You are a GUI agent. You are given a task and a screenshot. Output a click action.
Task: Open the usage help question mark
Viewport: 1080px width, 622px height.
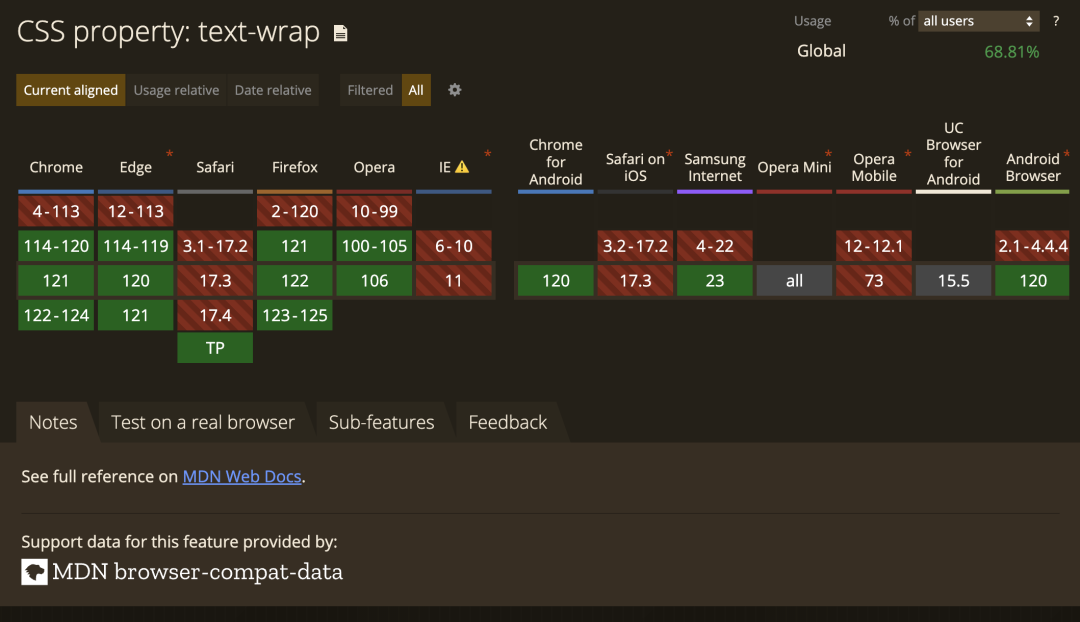pos(1056,21)
